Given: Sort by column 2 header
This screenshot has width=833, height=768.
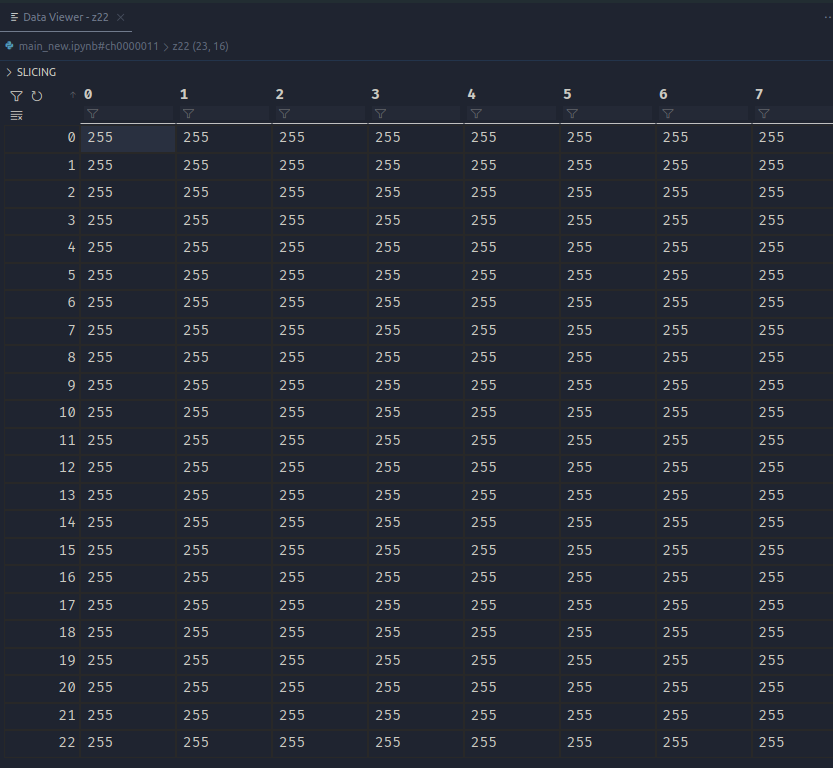Looking at the screenshot, I should pos(280,95).
